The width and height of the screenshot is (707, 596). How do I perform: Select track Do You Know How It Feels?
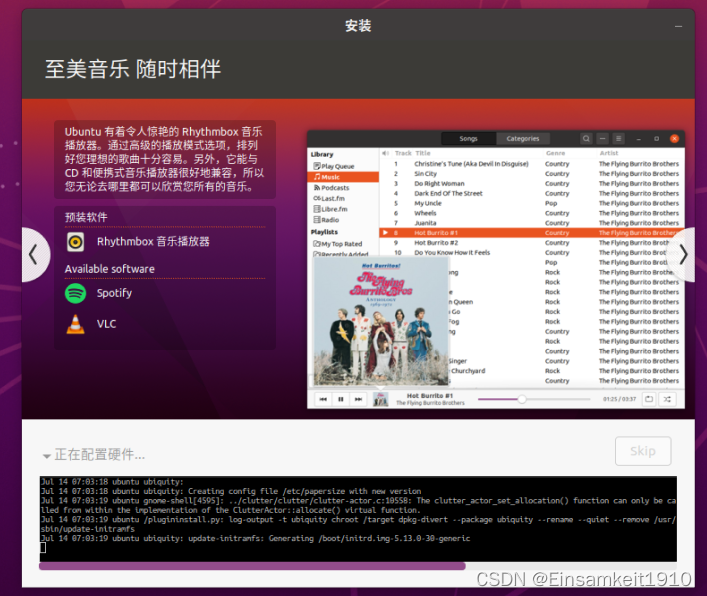pyautogui.click(x=452, y=252)
